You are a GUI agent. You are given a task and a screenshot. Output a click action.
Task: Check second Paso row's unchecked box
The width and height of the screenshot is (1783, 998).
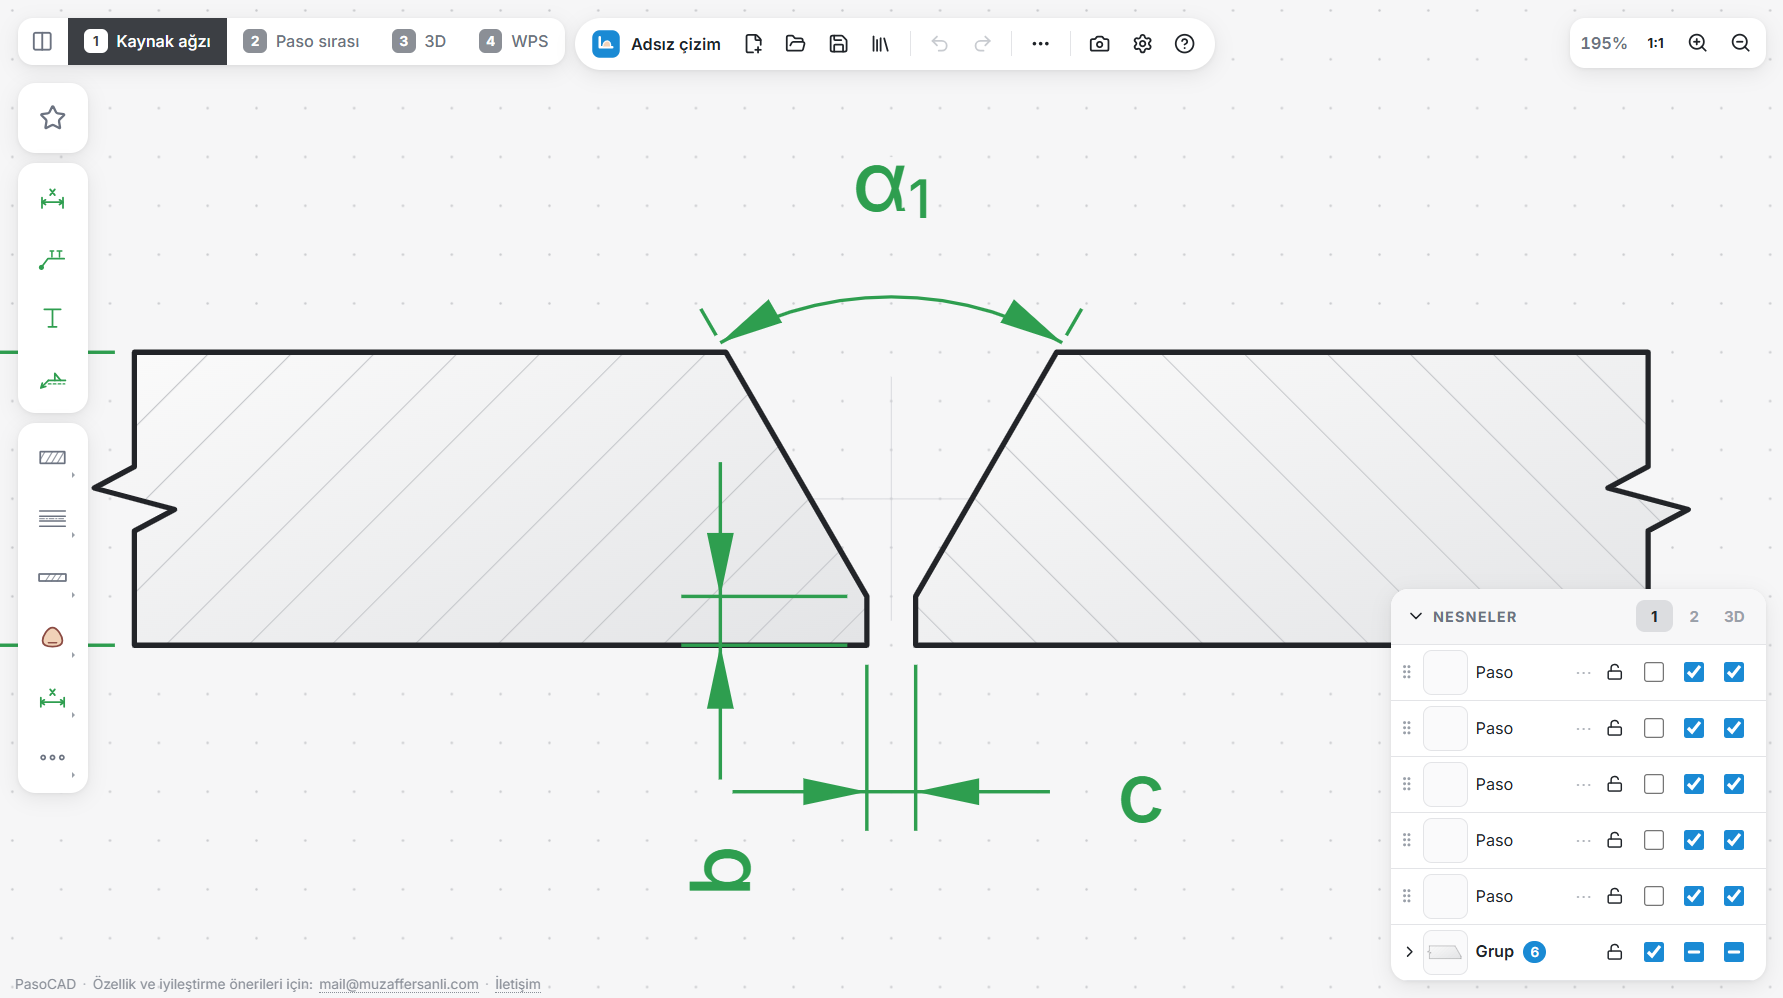click(x=1654, y=728)
